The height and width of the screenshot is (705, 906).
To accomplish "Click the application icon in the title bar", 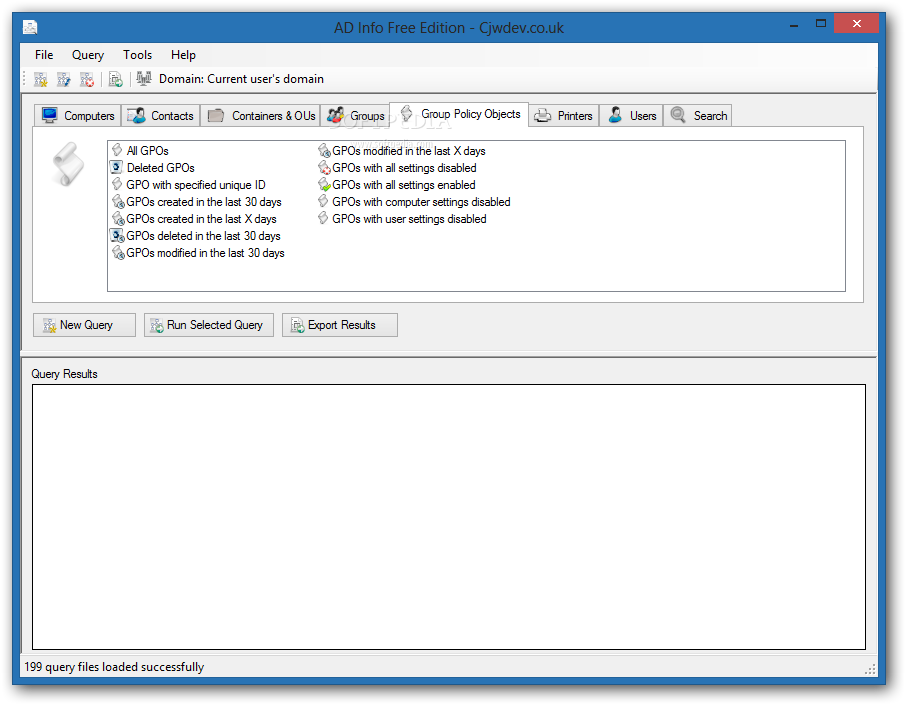I will tap(30, 27).
